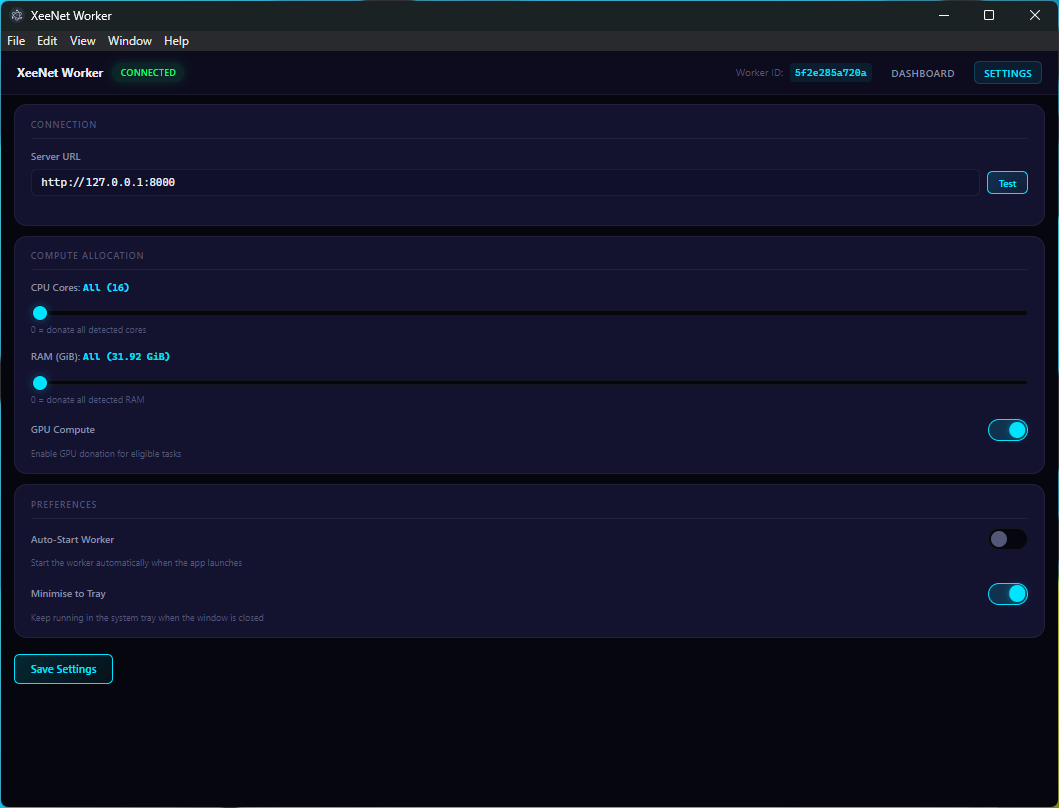The image size is (1059, 808).
Task: Click the Connected status badge
Action: [x=148, y=73]
